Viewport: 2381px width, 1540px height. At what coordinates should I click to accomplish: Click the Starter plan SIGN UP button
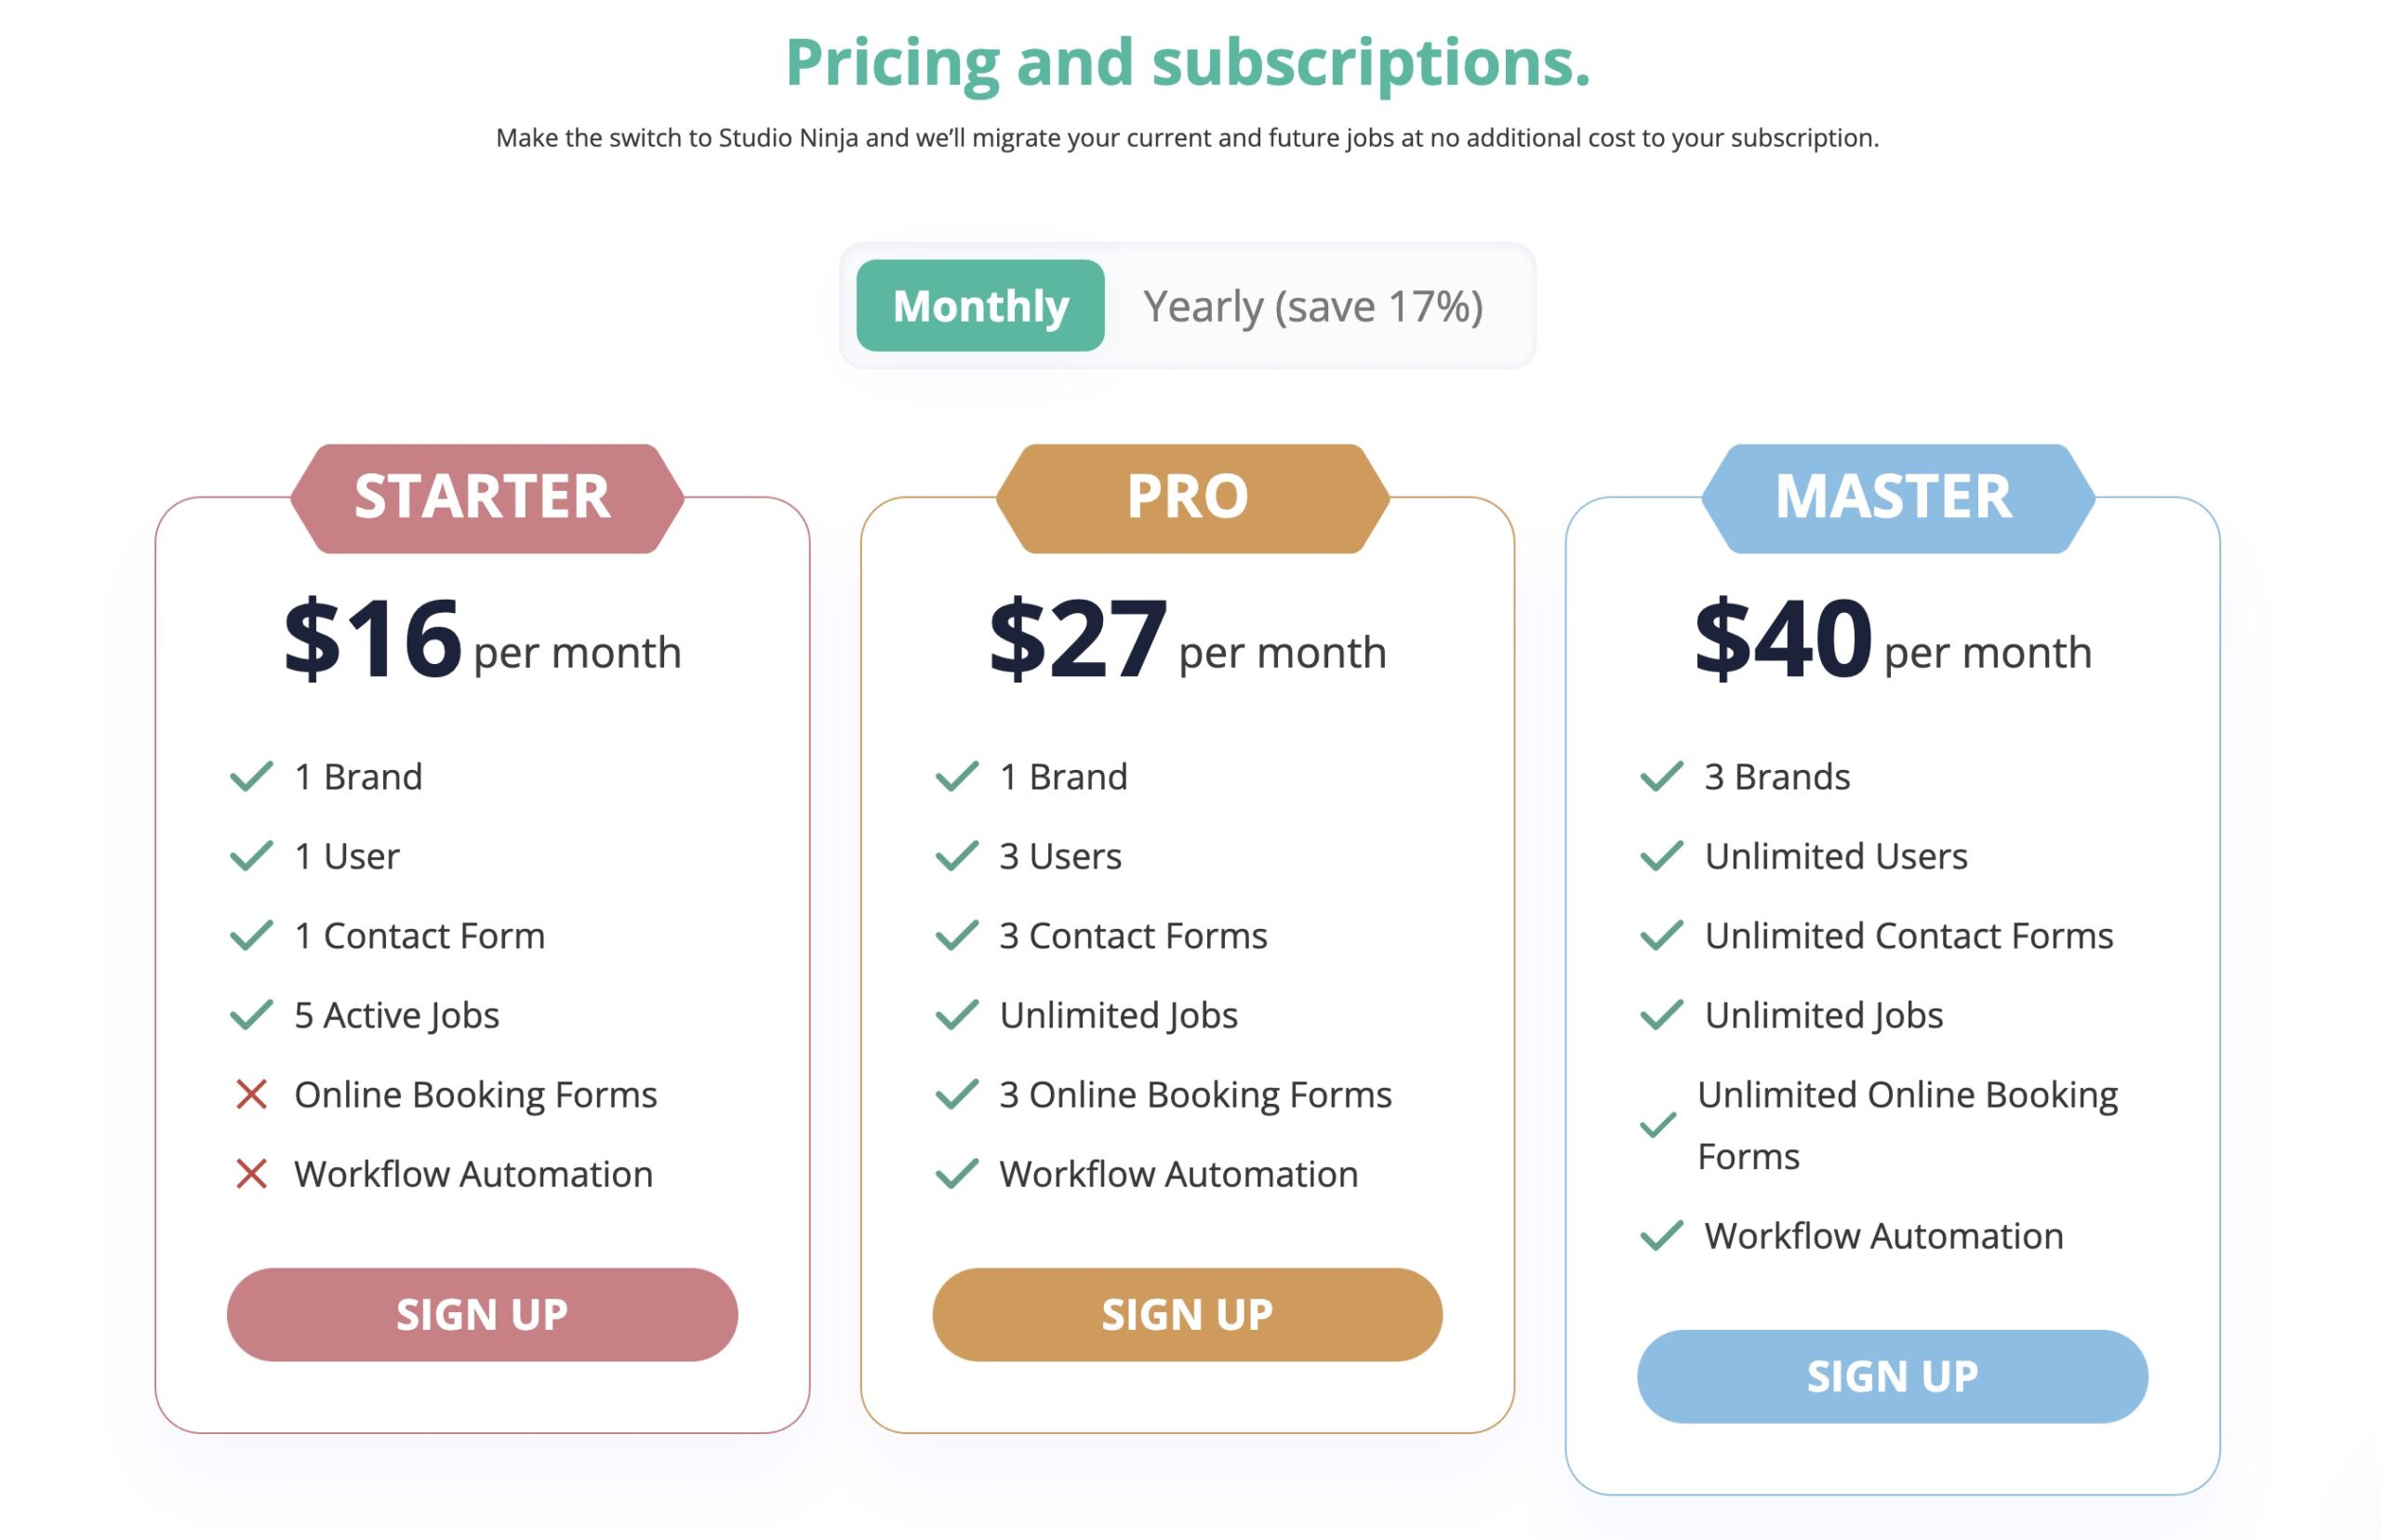click(482, 1314)
